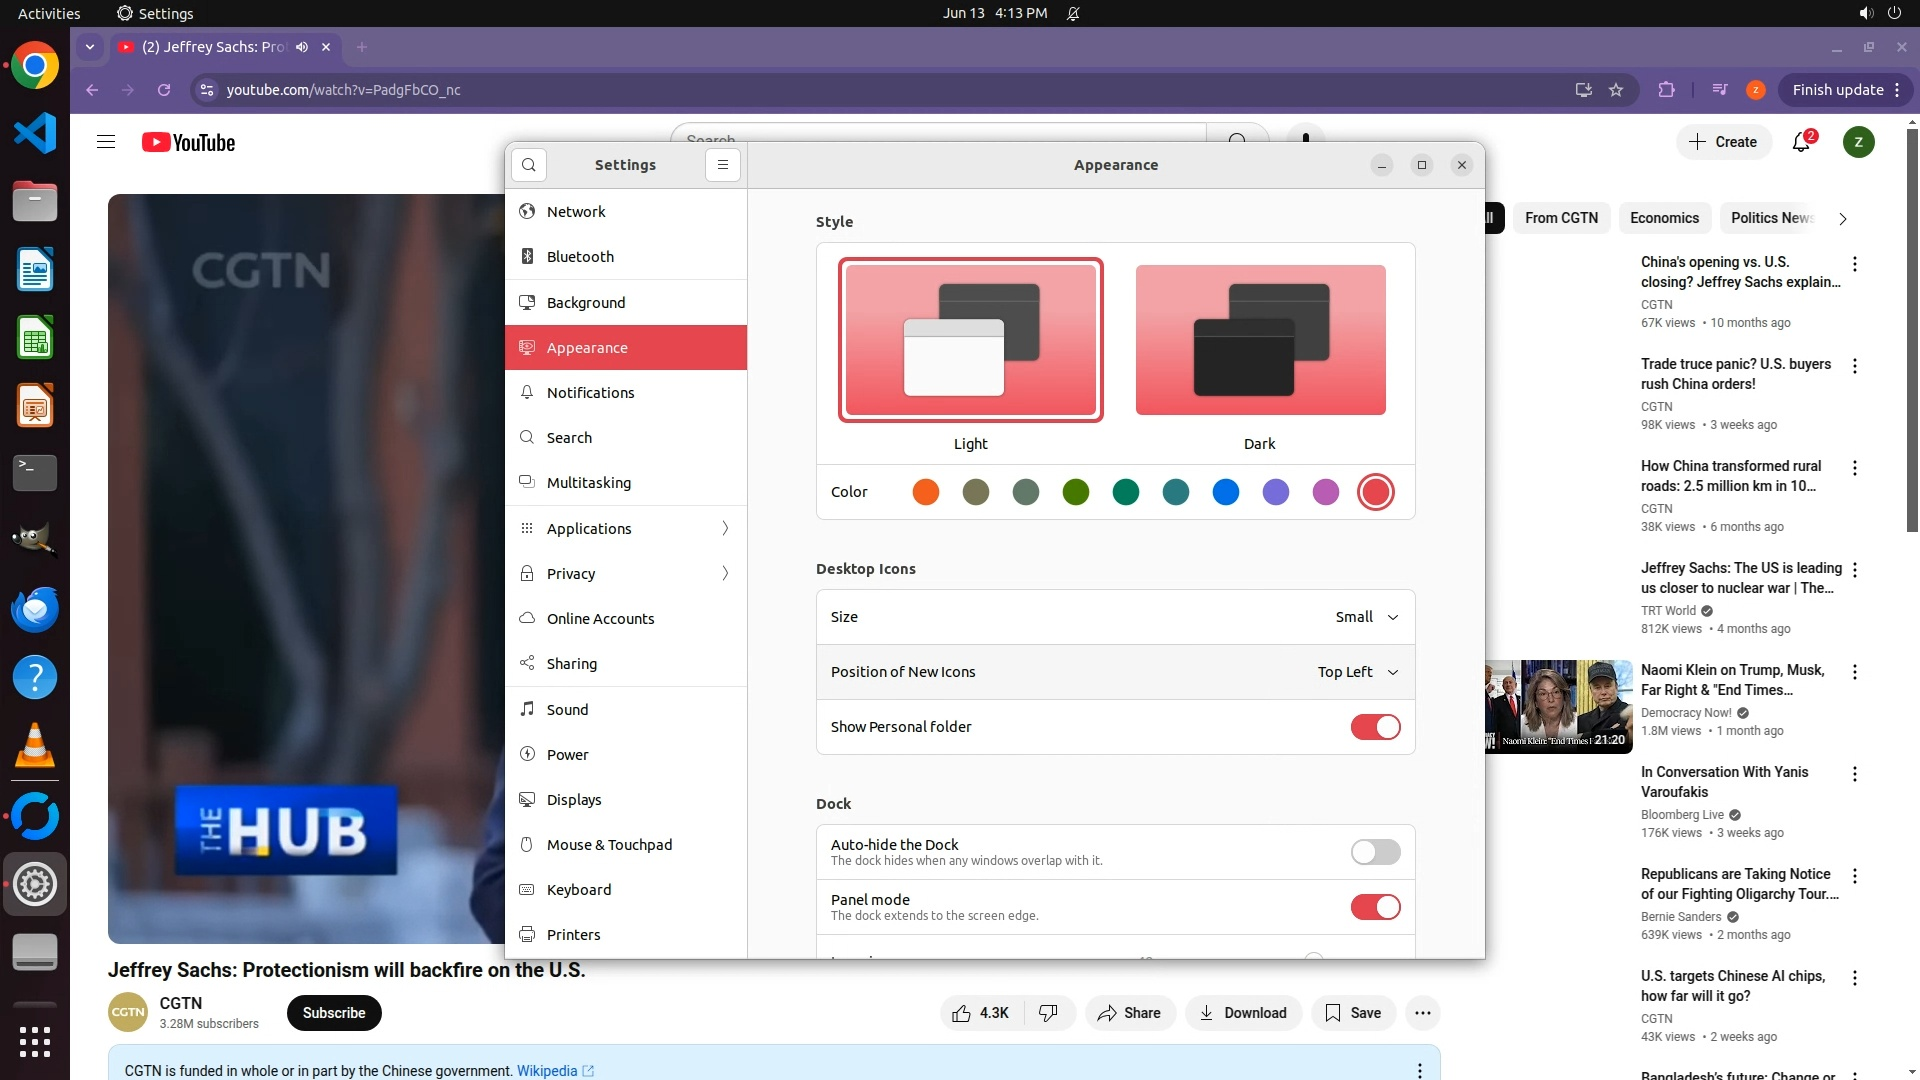
Task: Reload the YouTube page
Action: [x=164, y=90]
